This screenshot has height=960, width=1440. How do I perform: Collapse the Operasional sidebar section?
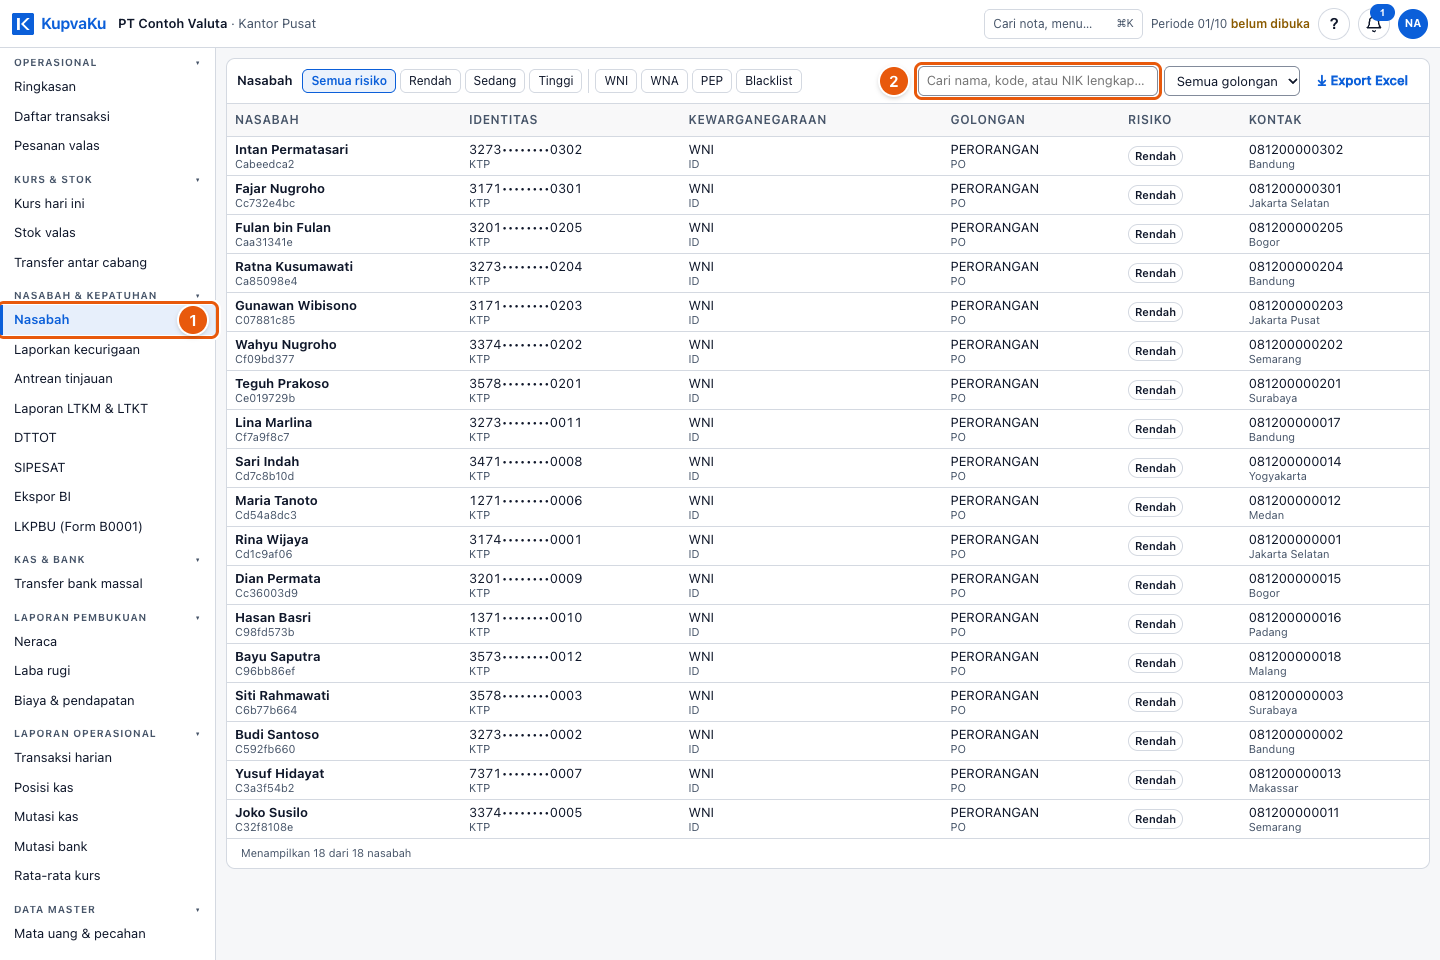coord(198,63)
